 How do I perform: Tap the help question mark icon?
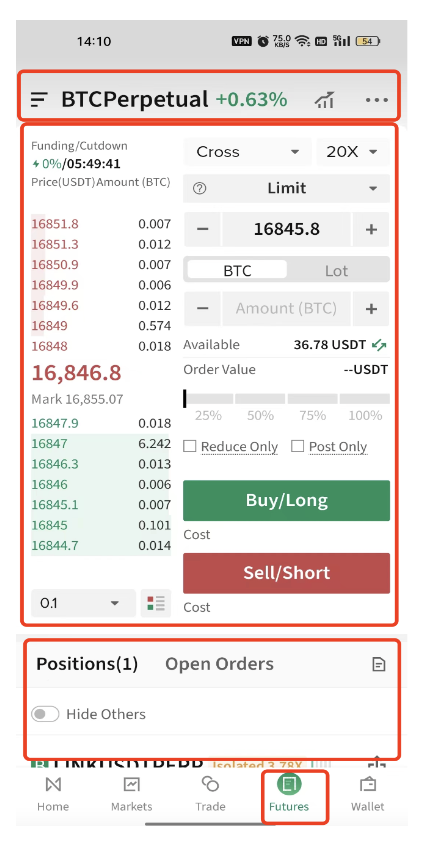tap(200, 188)
